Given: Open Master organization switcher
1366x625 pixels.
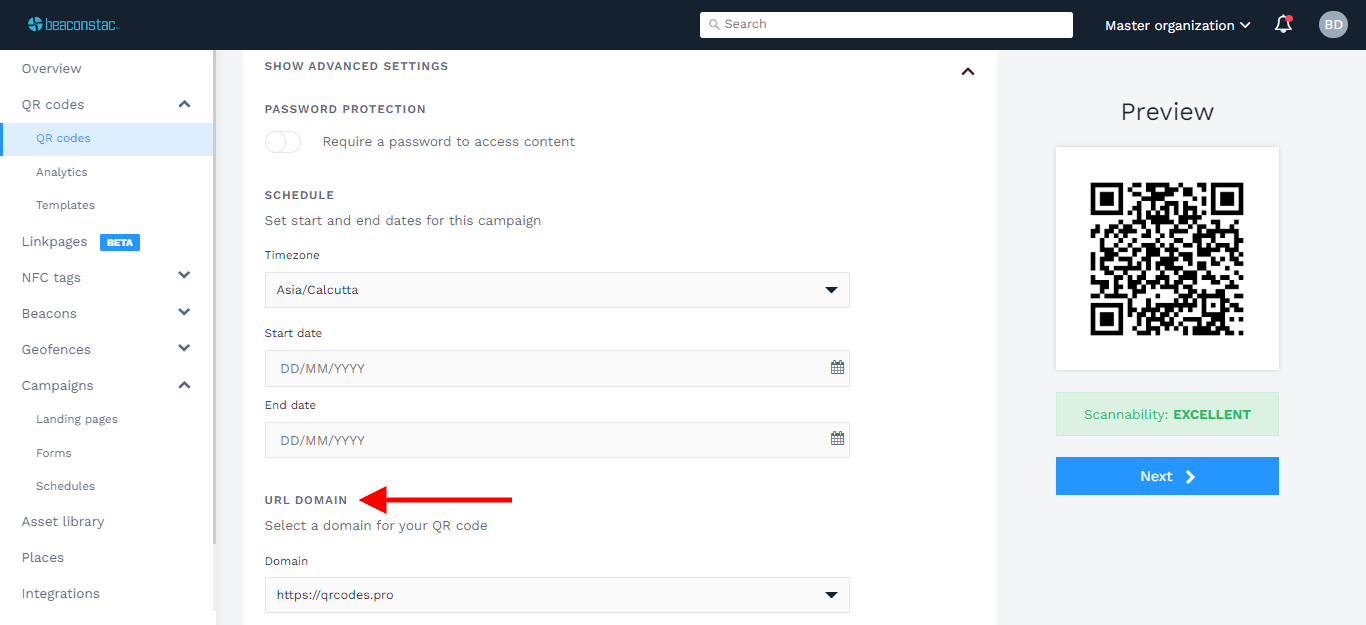Looking at the screenshot, I should pos(1177,25).
